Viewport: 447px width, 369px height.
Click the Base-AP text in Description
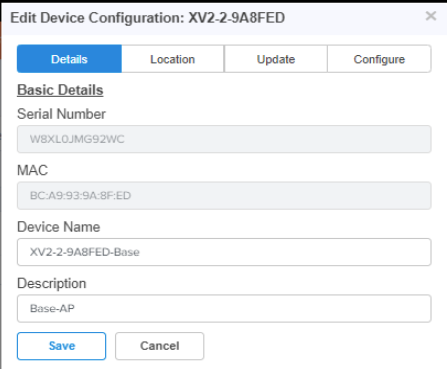[x=52, y=308]
